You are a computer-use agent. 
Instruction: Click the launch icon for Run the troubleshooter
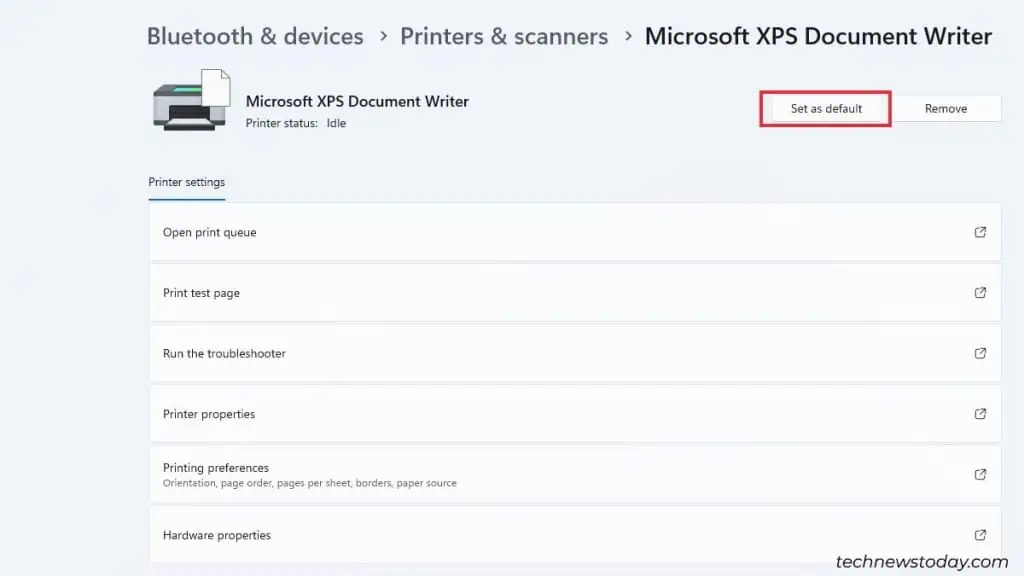981,353
